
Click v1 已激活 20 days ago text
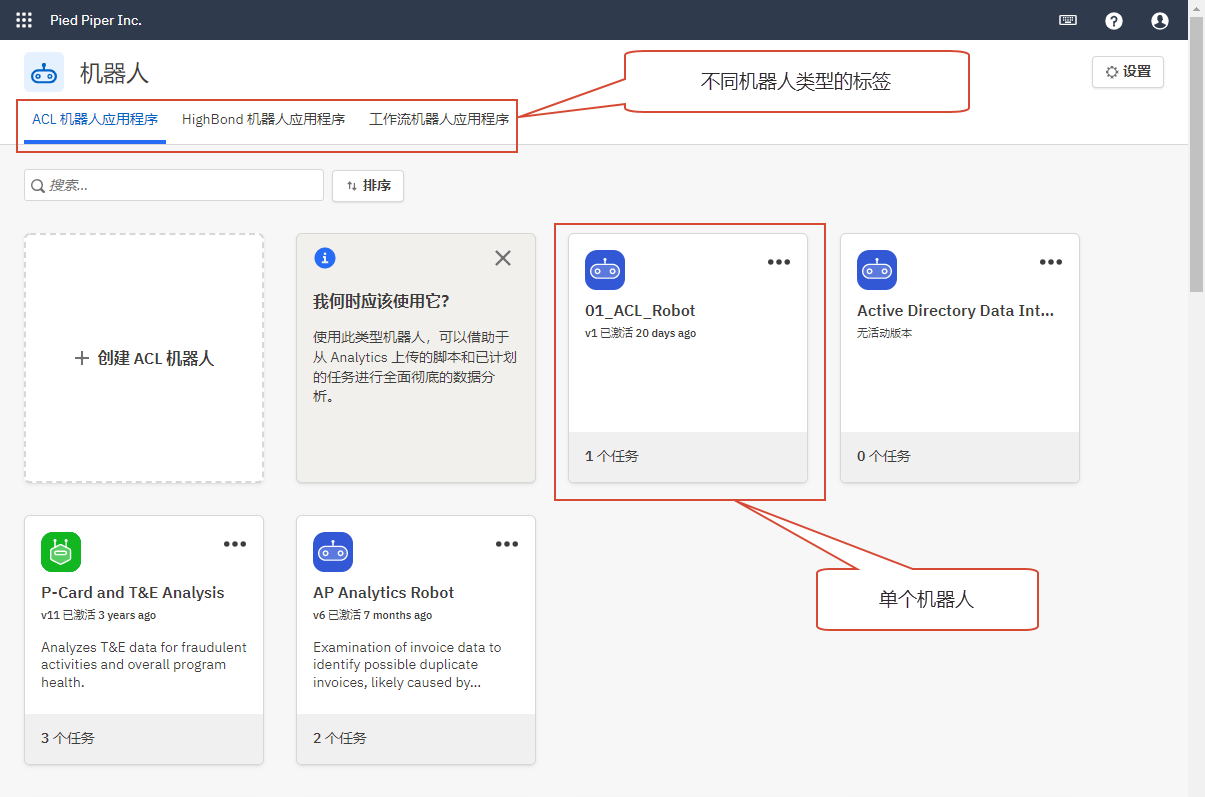pyautogui.click(x=640, y=333)
